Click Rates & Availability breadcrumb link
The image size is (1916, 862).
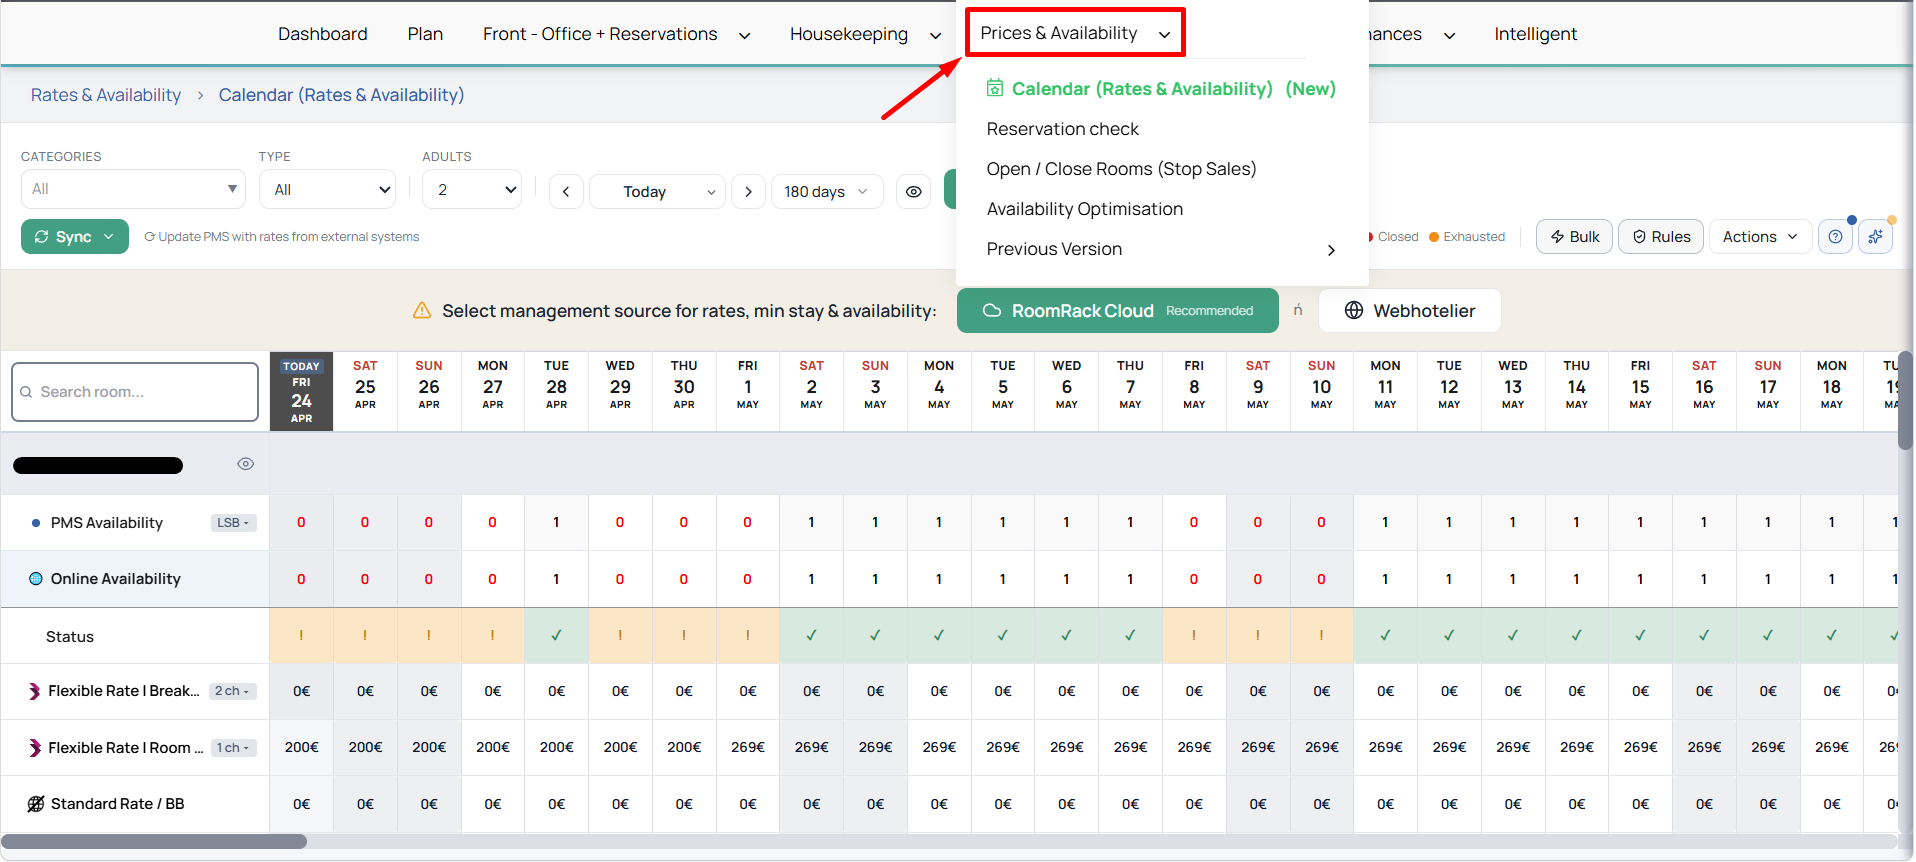[106, 95]
